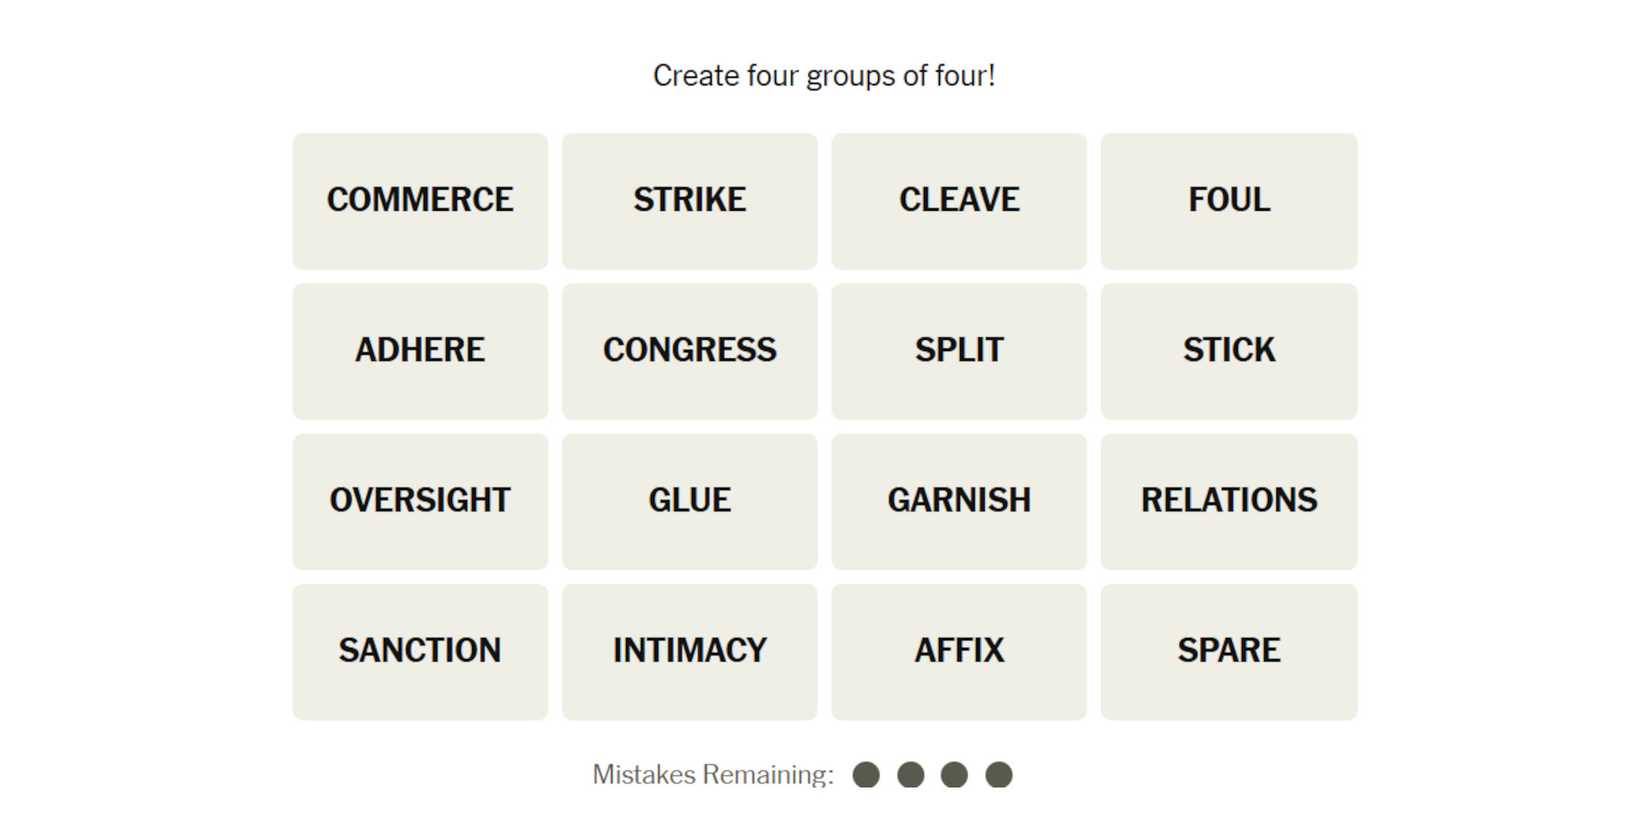Choose the FOUL word tile

[1229, 201]
